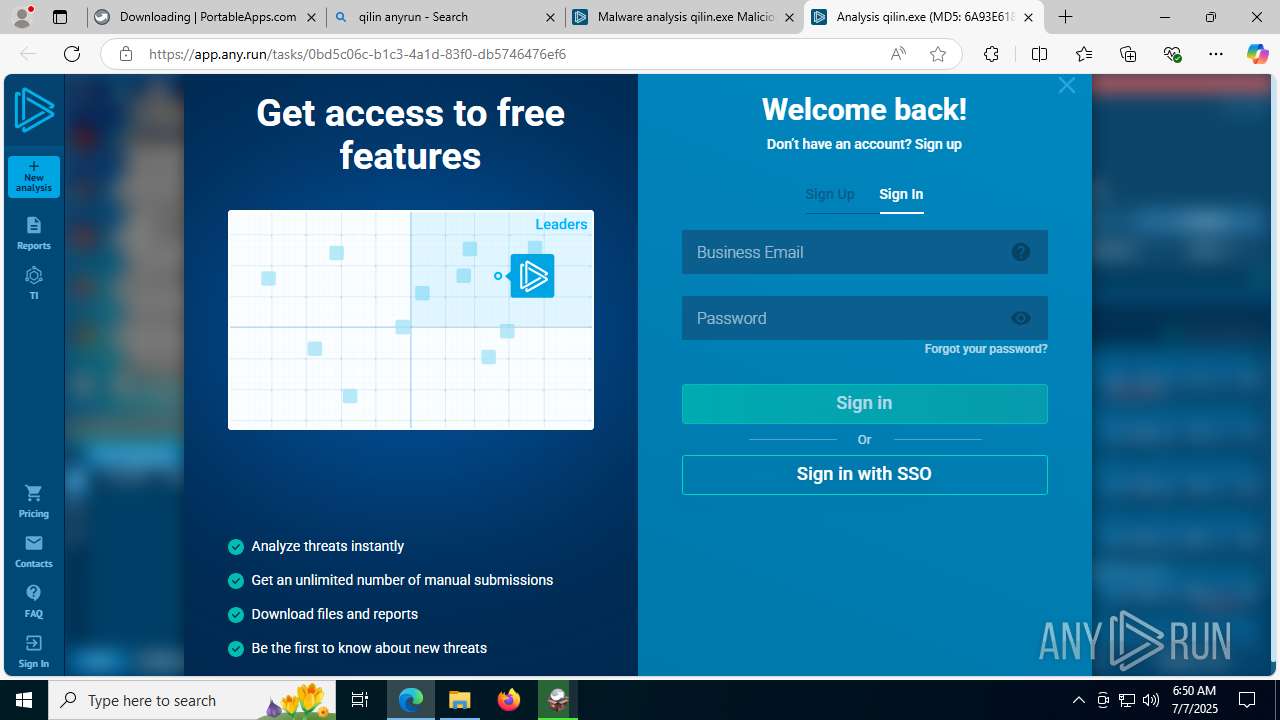
Task: Open TI threat intelligence in sidebar
Action: [x=34, y=283]
